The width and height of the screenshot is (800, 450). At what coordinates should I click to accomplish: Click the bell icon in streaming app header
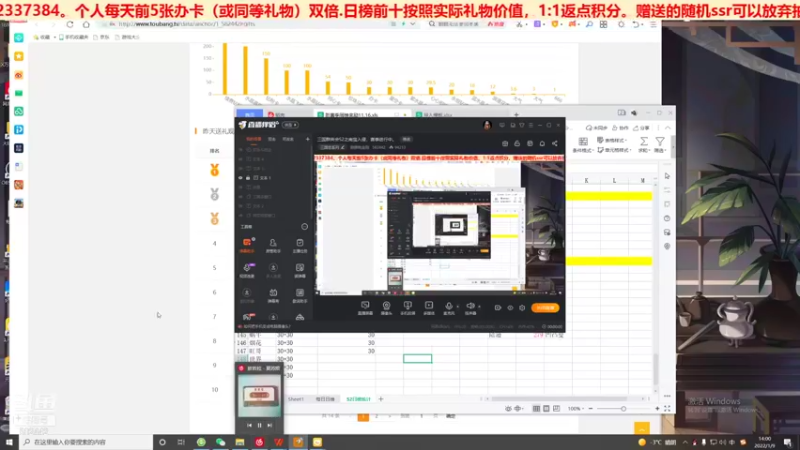coord(542,144)
